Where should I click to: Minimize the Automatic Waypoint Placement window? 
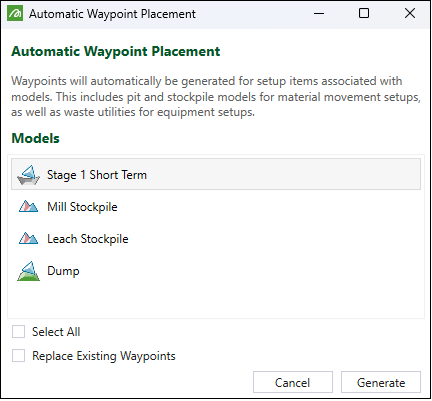click(319, 14)
